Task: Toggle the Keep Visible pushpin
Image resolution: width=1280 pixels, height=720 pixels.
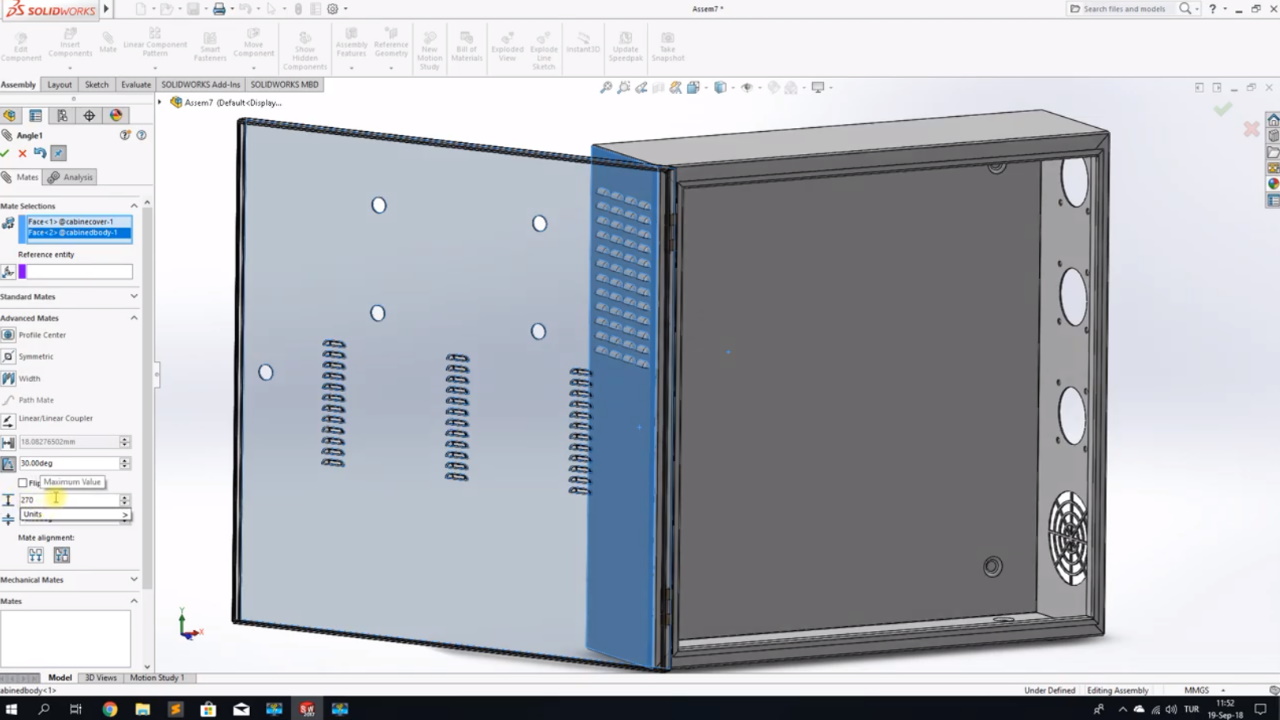Action: click(x=58, y=153)
